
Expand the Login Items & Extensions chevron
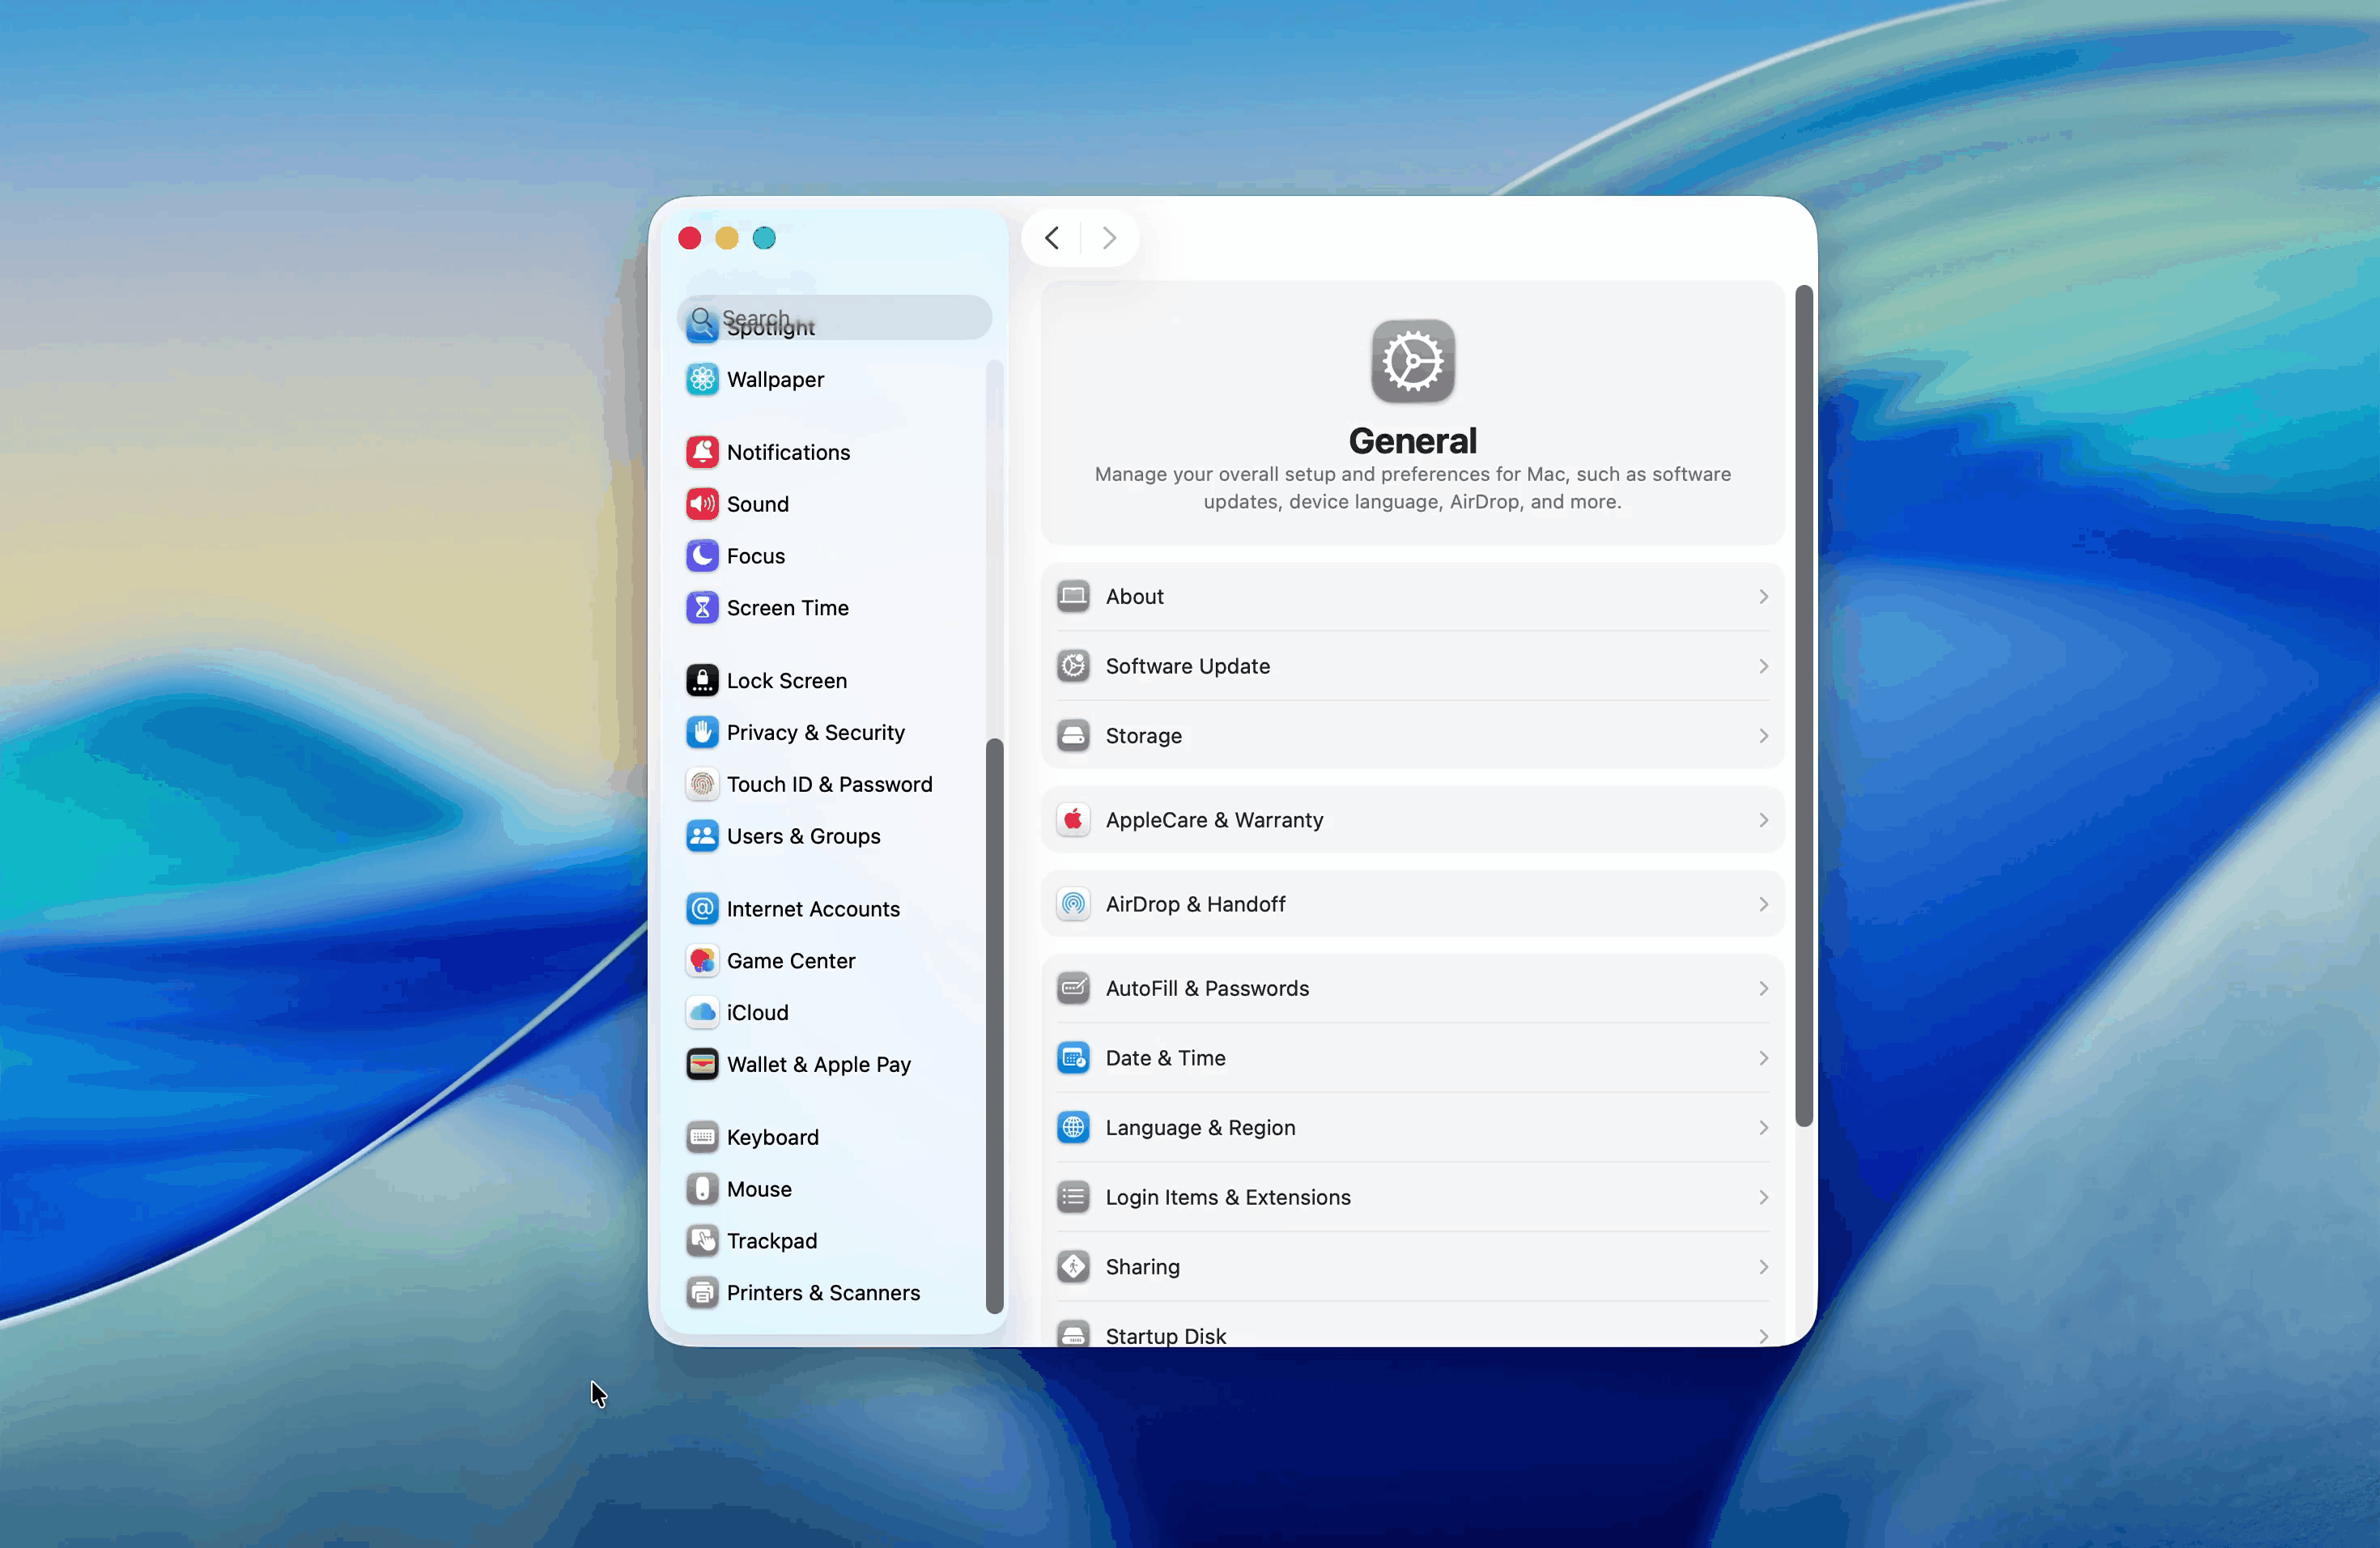(1763, 1198)
